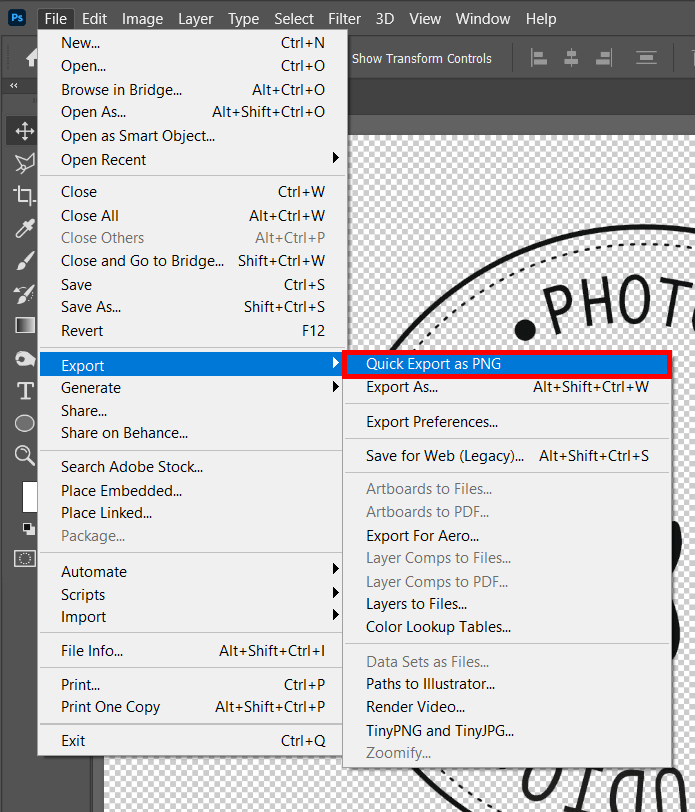Select Render Video...
The height and width of the screenshot is (812, 695).
pos(507,706)
